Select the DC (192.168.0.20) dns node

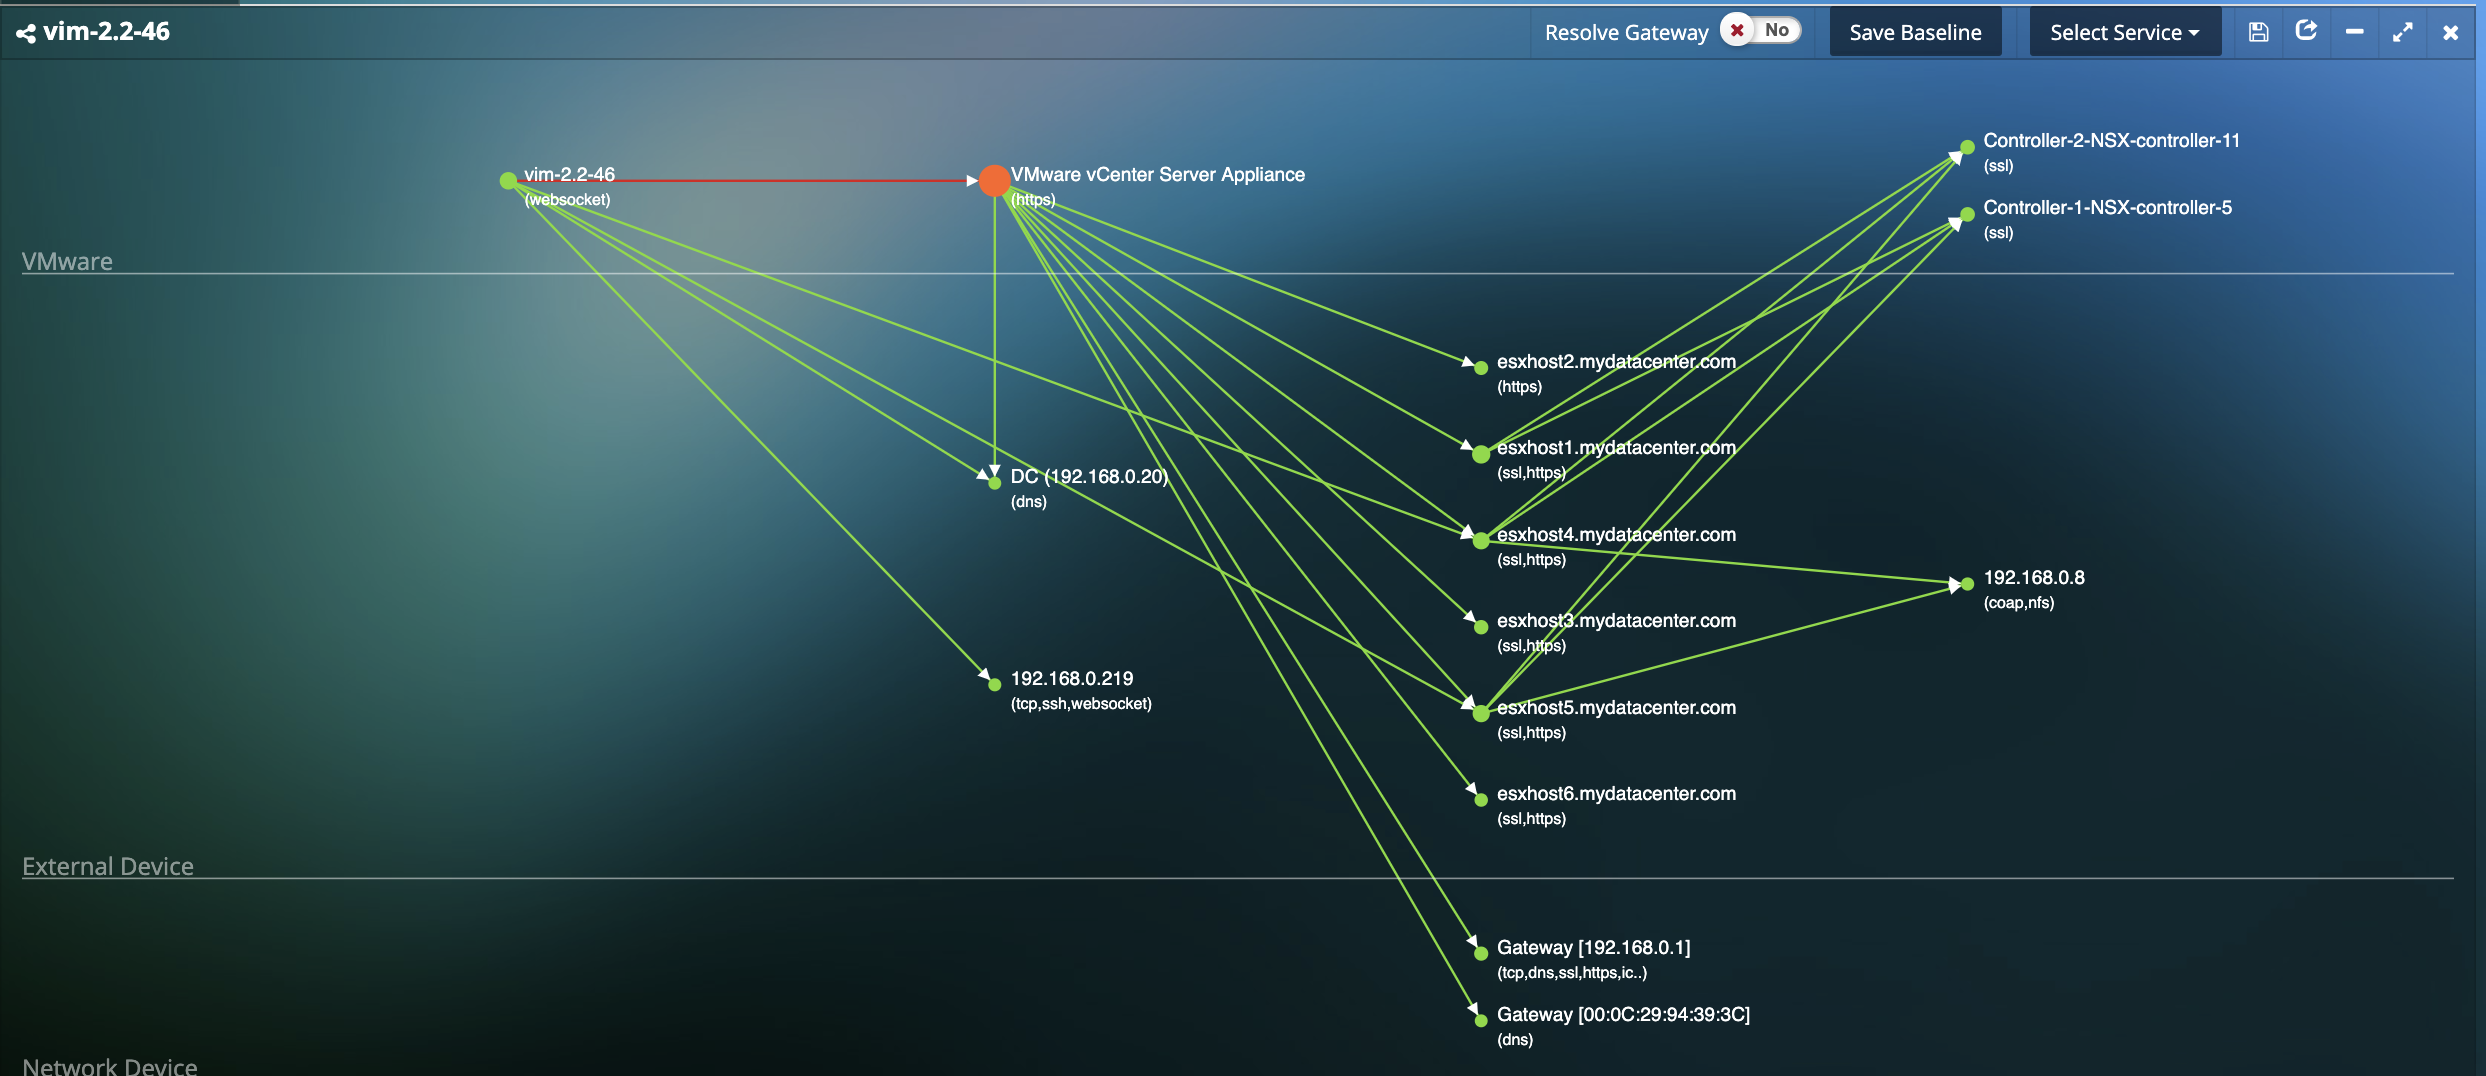993,483
